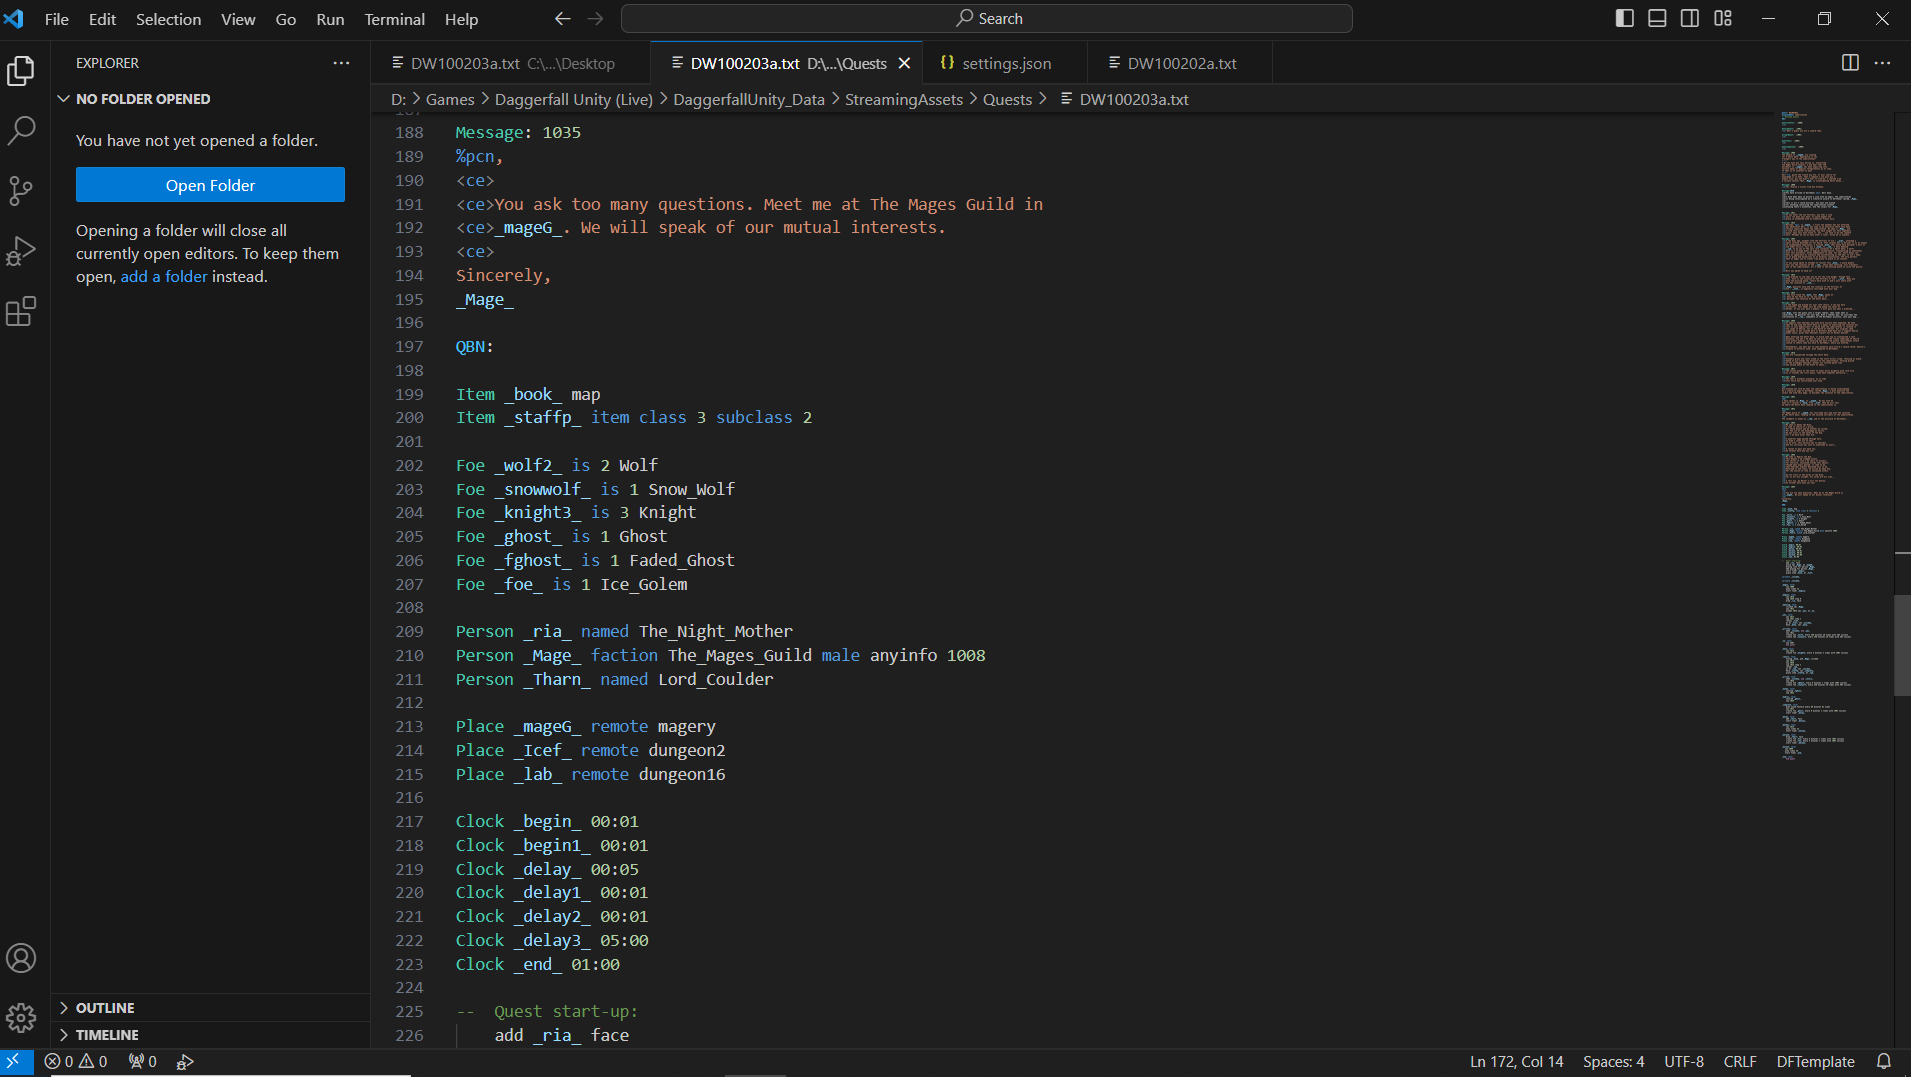Image resolution: width=1920 pixels, height=1080 pixels.
Task: Toggle the primary side bar layout icon
Action: pyautogui.click(x=1625, y=19)
